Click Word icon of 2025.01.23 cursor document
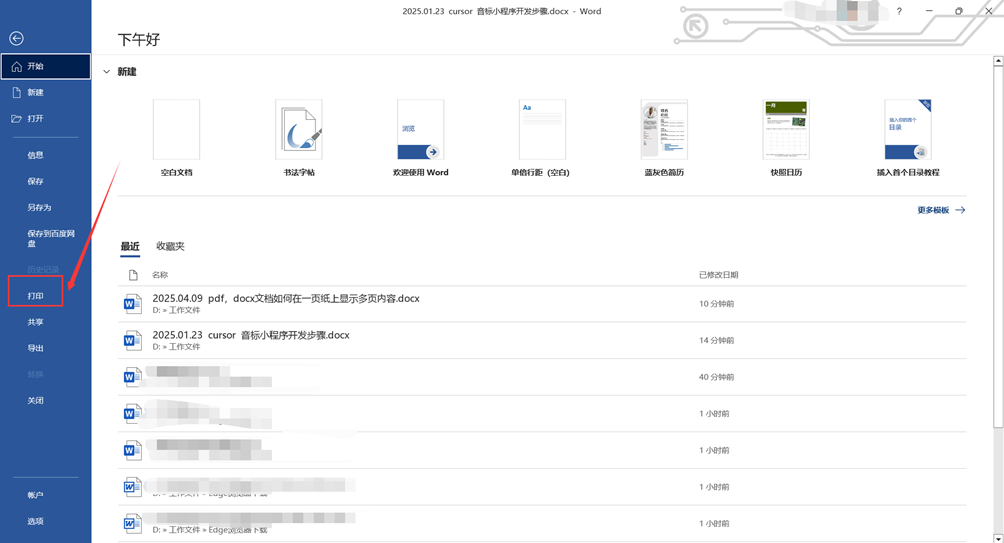This screenshot has width=1004, height=543. click(132, 340)
